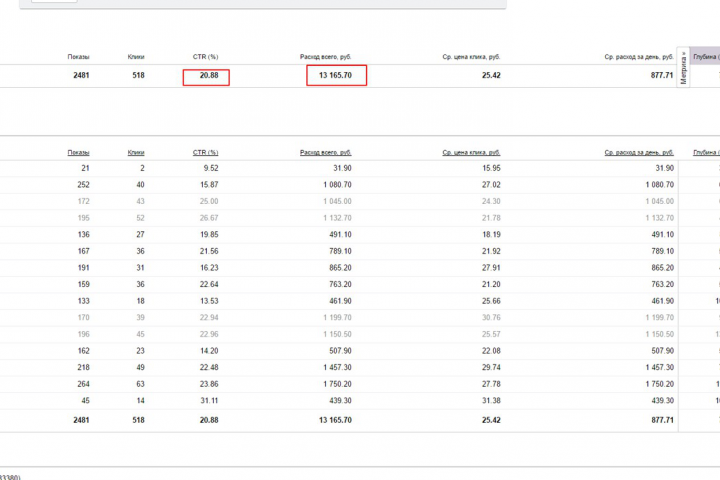The image size is (720, 480).
Task: Select 877.71 in the bottom totals row
Action: click(662, 420)
